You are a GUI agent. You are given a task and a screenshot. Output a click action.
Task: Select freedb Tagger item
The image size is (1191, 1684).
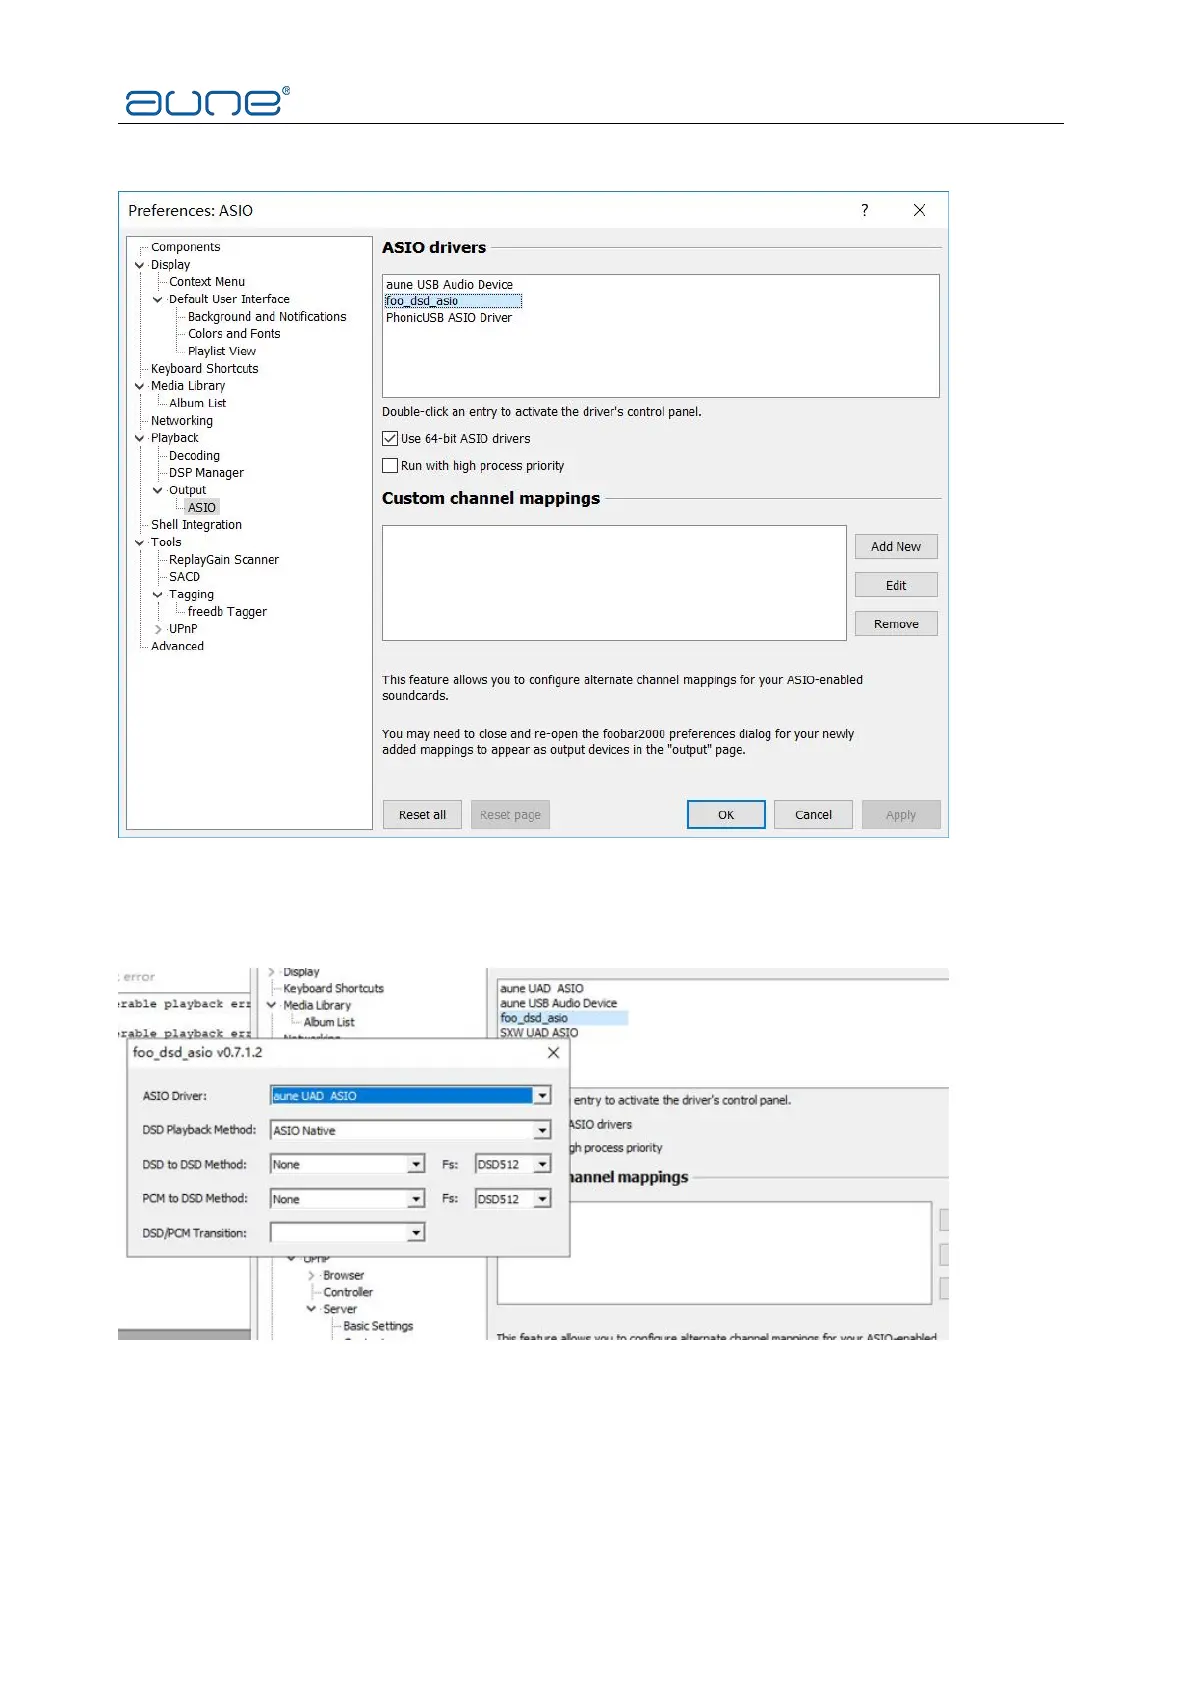coord(227,612)
